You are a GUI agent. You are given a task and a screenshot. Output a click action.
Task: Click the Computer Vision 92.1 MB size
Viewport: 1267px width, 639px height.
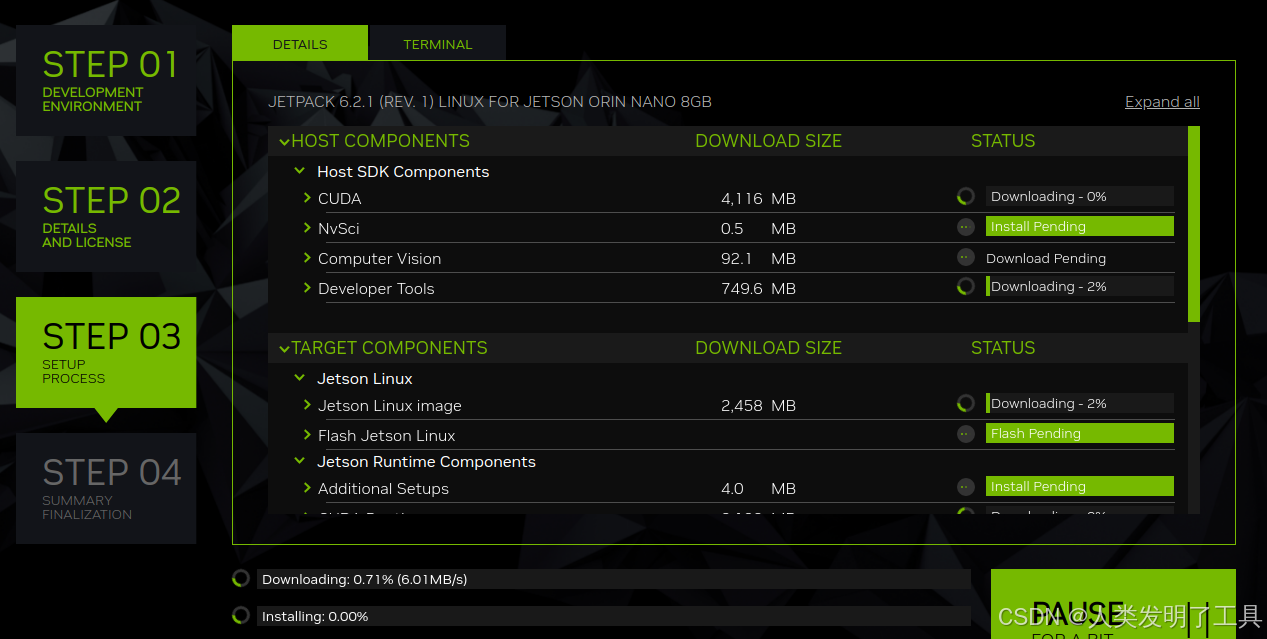[x=758, y=259]
